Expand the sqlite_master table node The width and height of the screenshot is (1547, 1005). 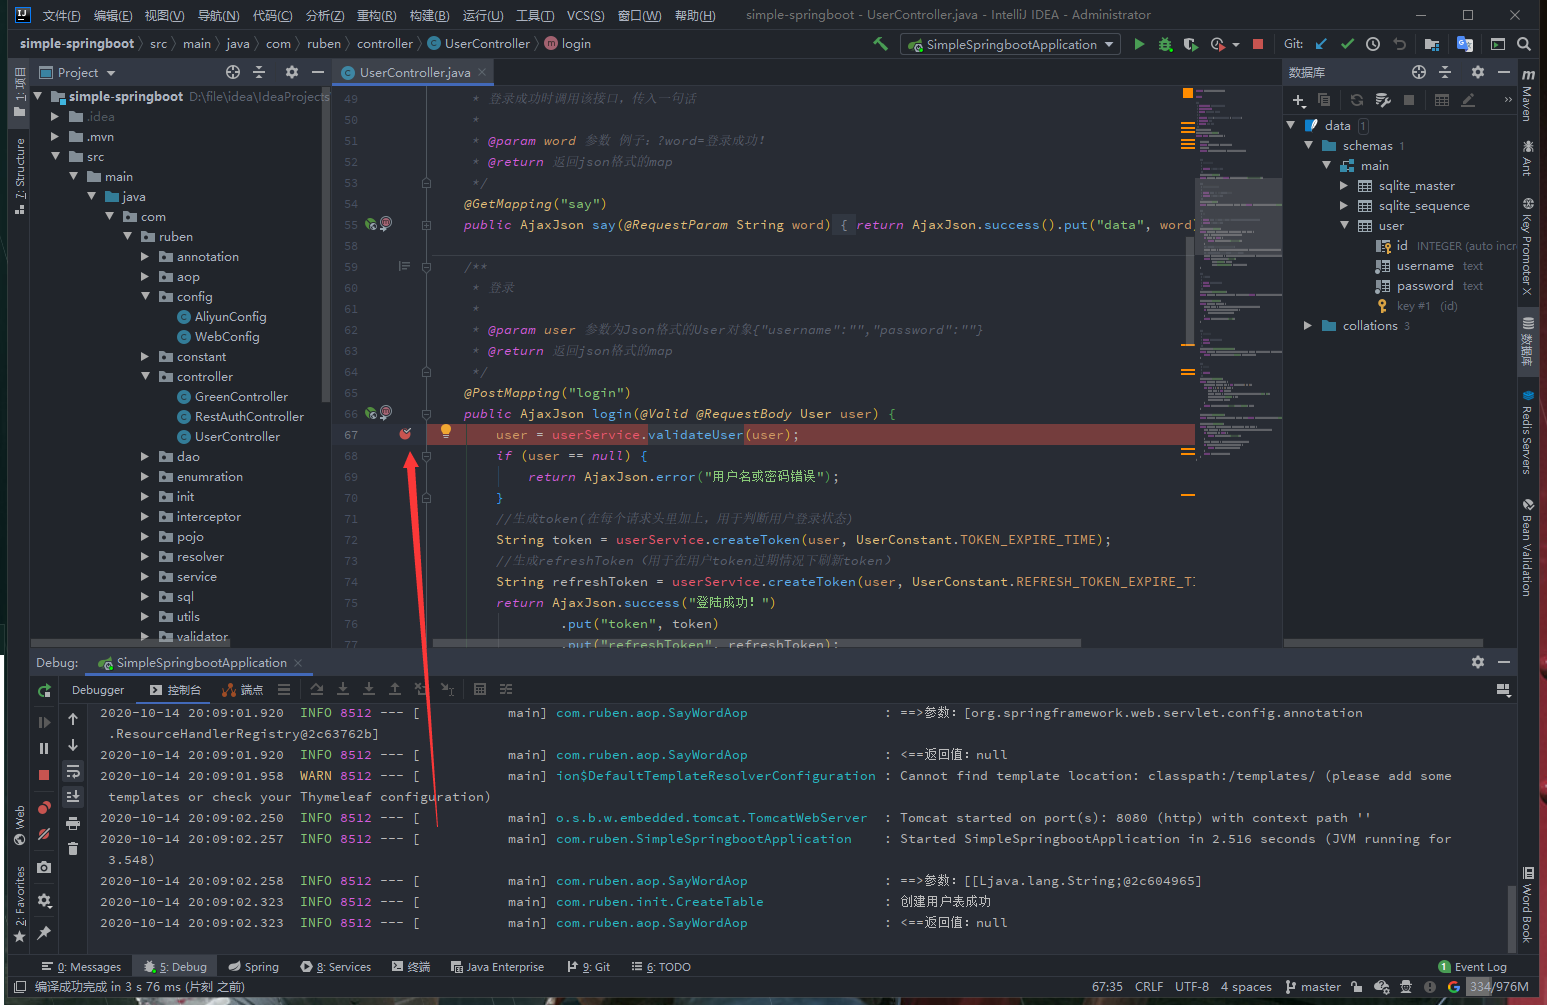point(1344,186)
